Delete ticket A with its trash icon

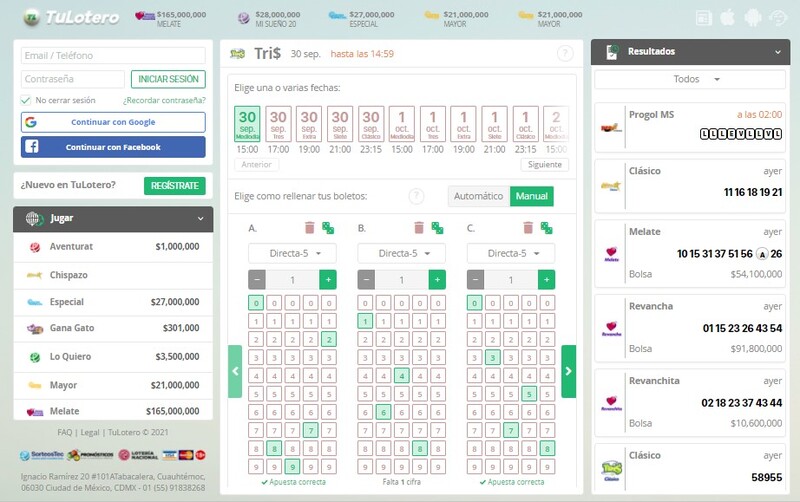(x=309, y=228)
